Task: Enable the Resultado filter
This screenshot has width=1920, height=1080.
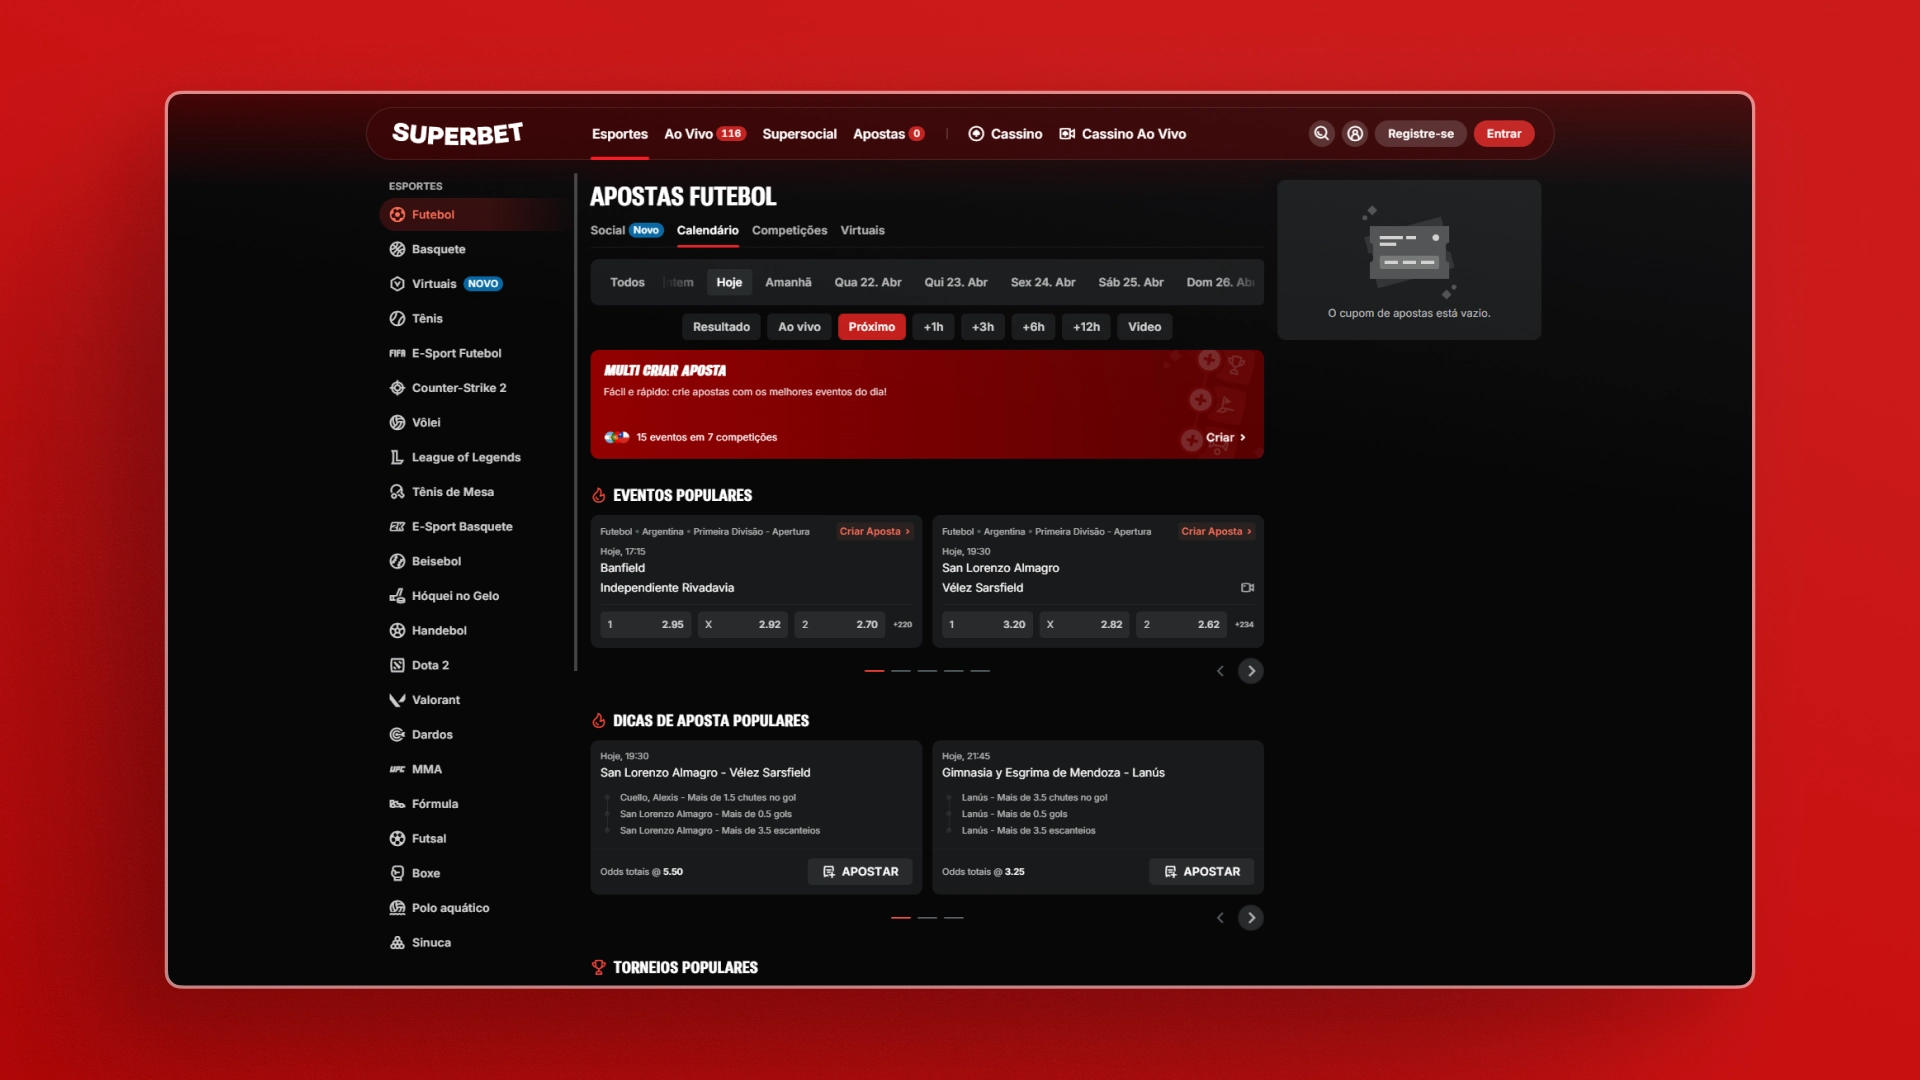Action: pos(721,327)
